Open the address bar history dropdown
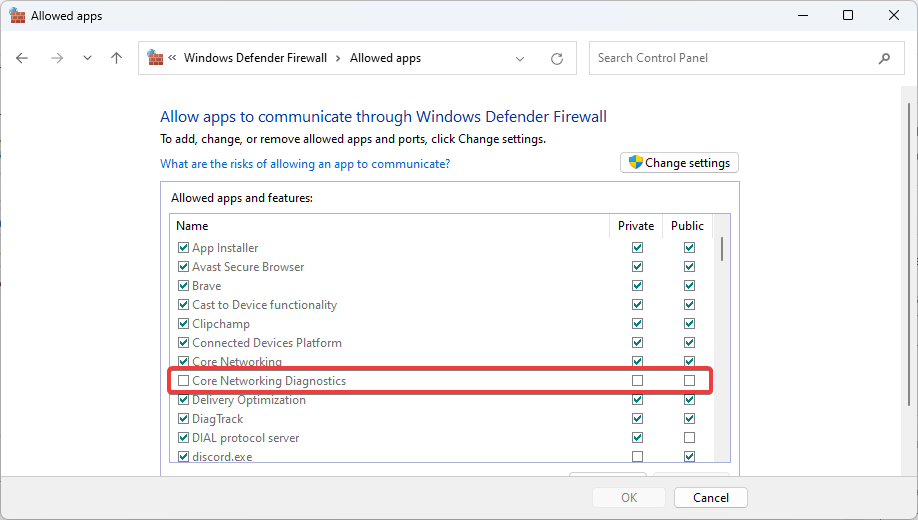This screenshot has height=520, width=918. [x=520, y=59]
